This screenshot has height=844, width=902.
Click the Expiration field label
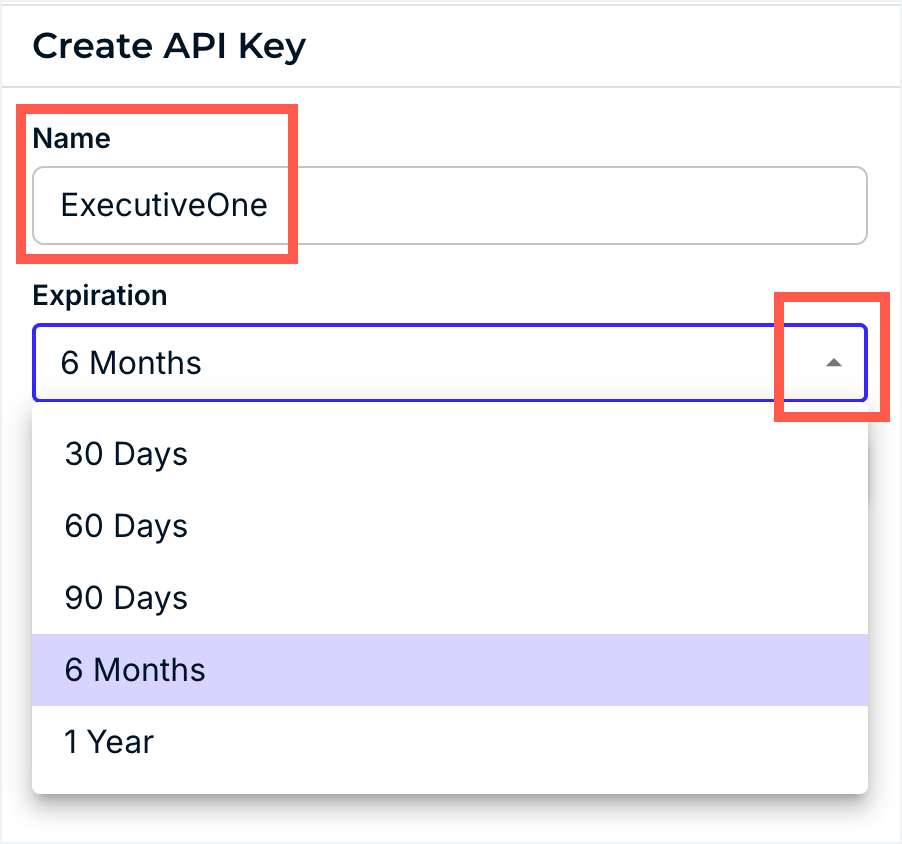coord(99,296)
